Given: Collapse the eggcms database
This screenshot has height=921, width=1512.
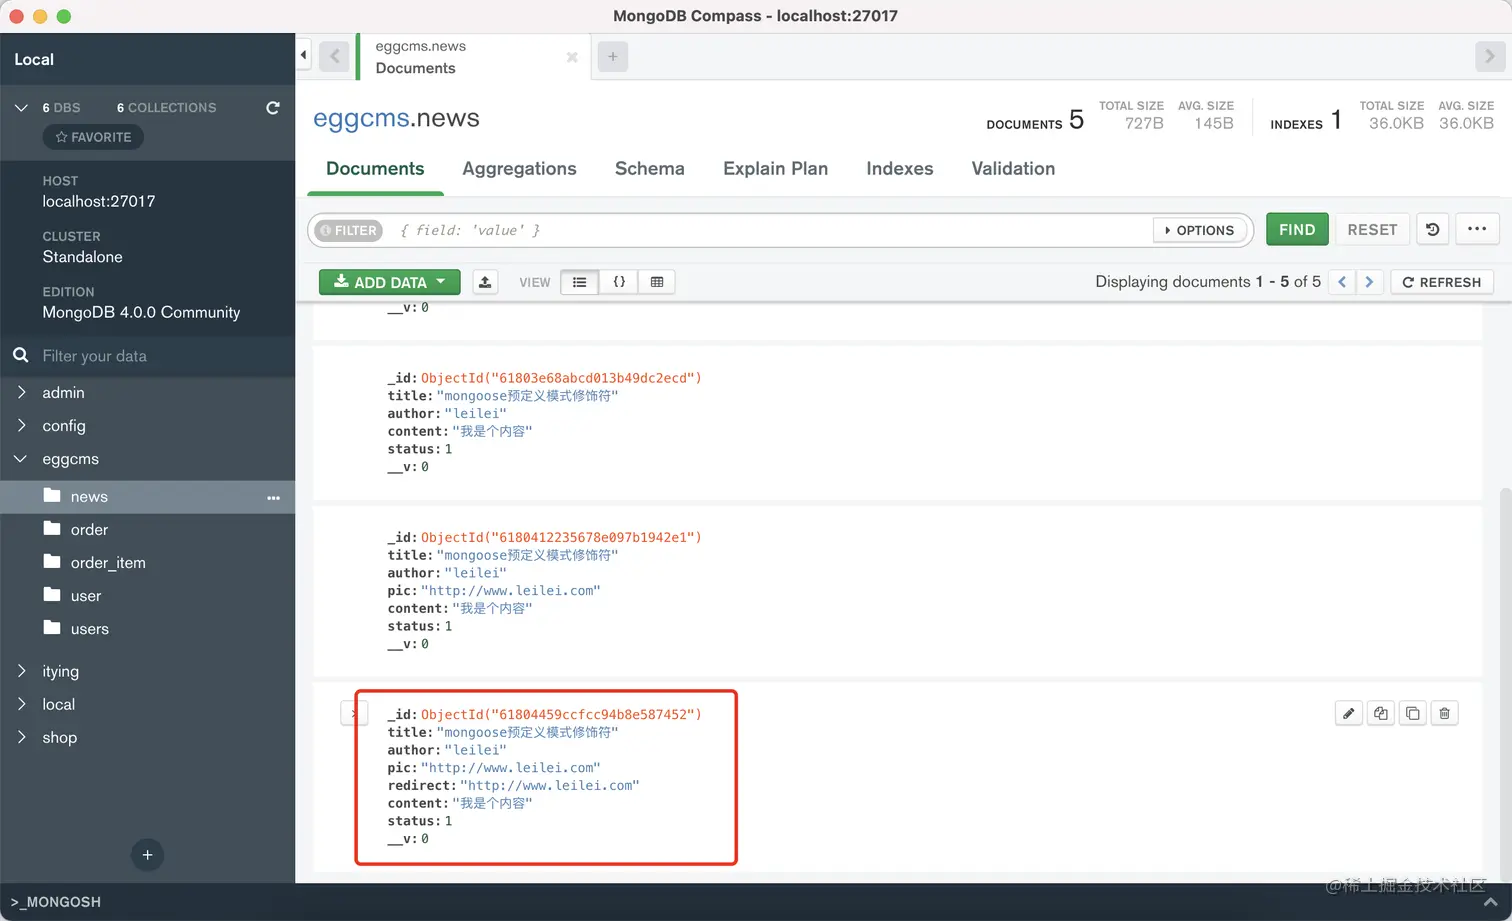Looking at the screenshot, I should click(21, 459).
